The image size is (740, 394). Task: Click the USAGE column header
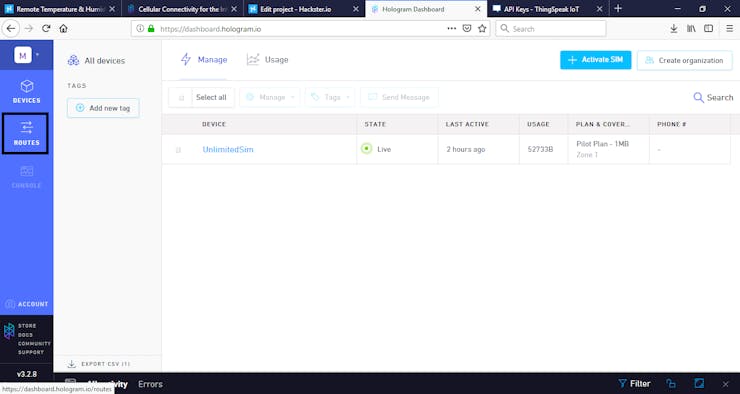[538, 124]
